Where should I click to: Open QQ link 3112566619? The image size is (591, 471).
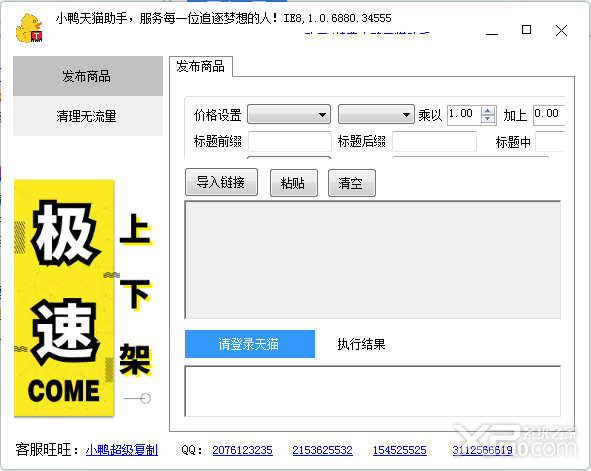point(482,450)
